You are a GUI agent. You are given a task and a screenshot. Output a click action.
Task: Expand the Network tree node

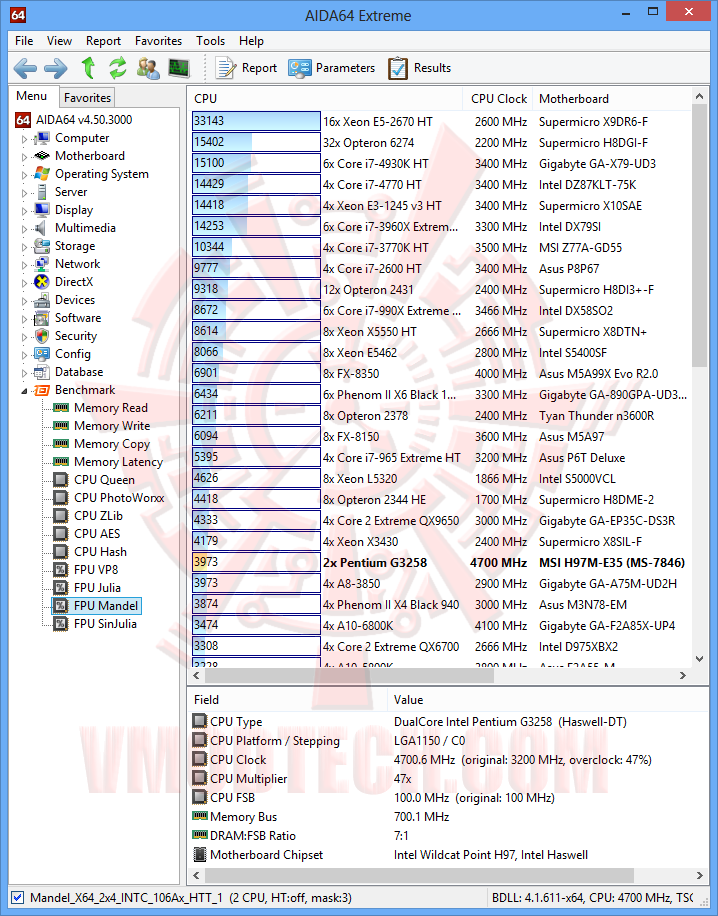point(25,265)
